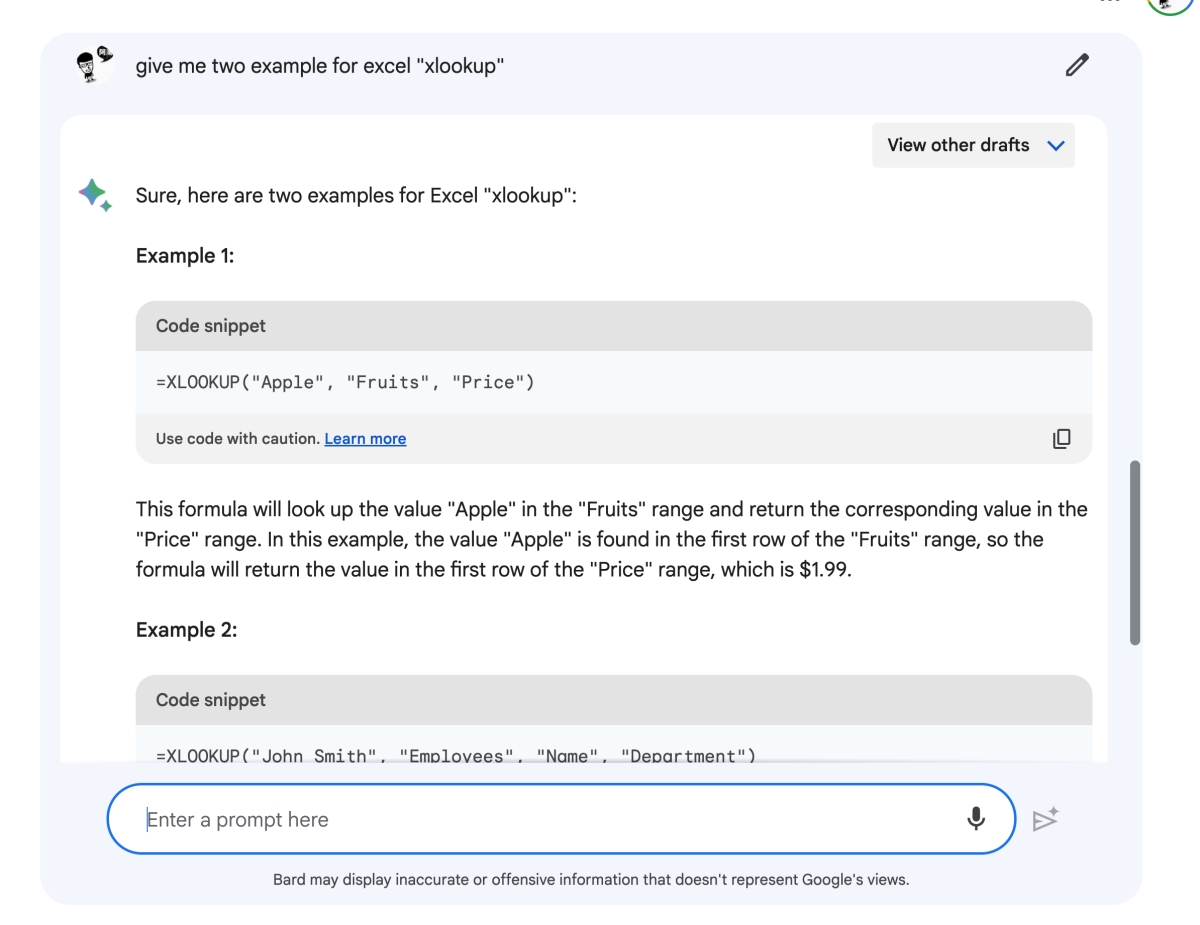1200x925 pixels.
Task: Click the =XLOOKUP("Apple") formula text
Action: point(345,382)
